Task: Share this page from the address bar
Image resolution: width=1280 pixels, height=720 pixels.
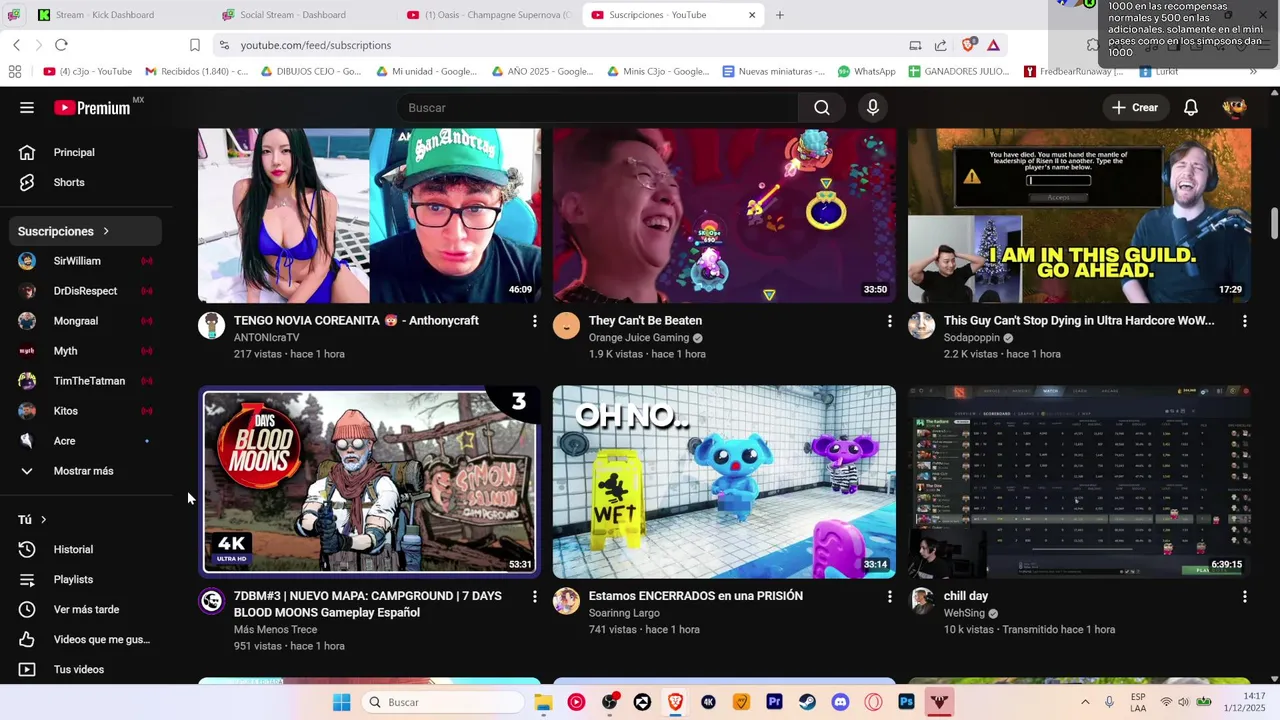Action: click(x=941, y=45)
